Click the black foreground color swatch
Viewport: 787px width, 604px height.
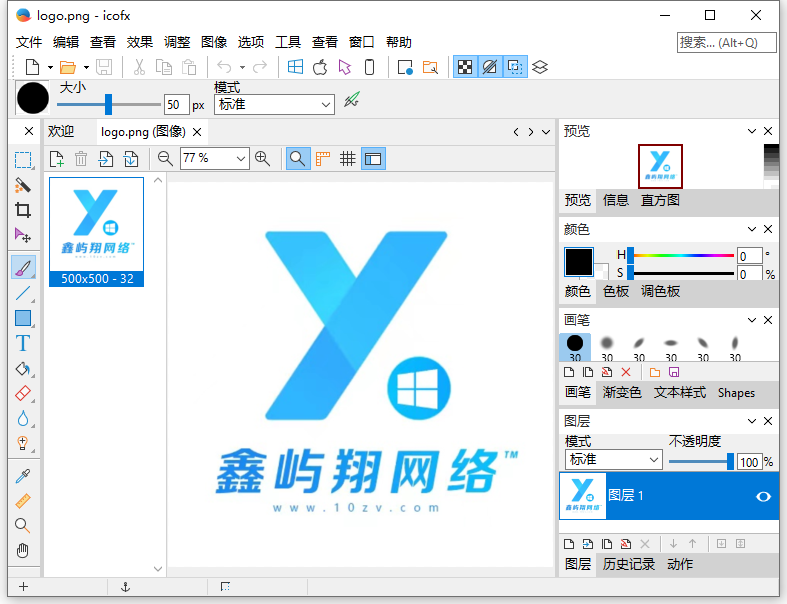click(x=579, y=262)
